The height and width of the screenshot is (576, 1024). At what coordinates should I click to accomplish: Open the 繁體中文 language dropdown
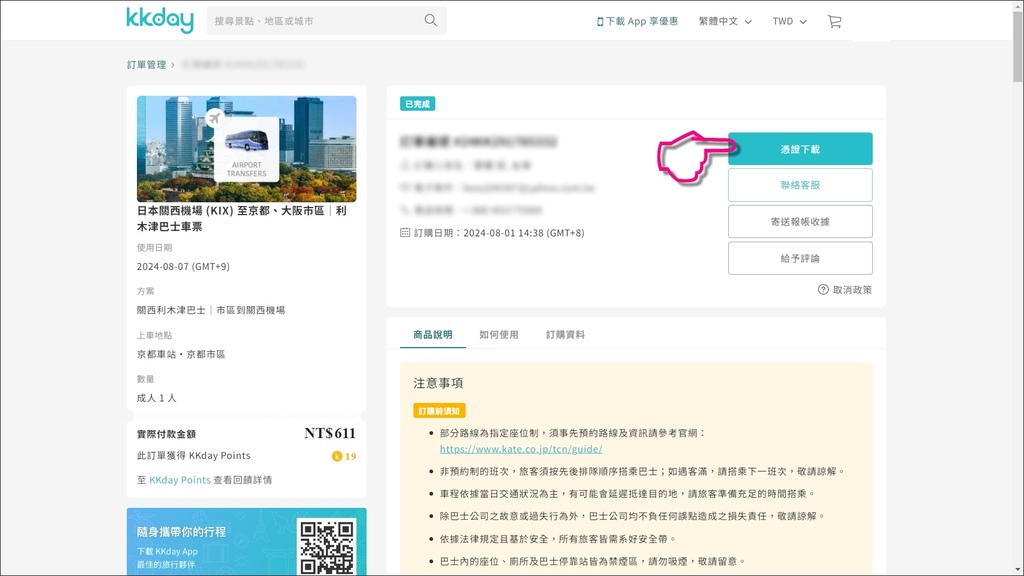click(x=725, y=21)
